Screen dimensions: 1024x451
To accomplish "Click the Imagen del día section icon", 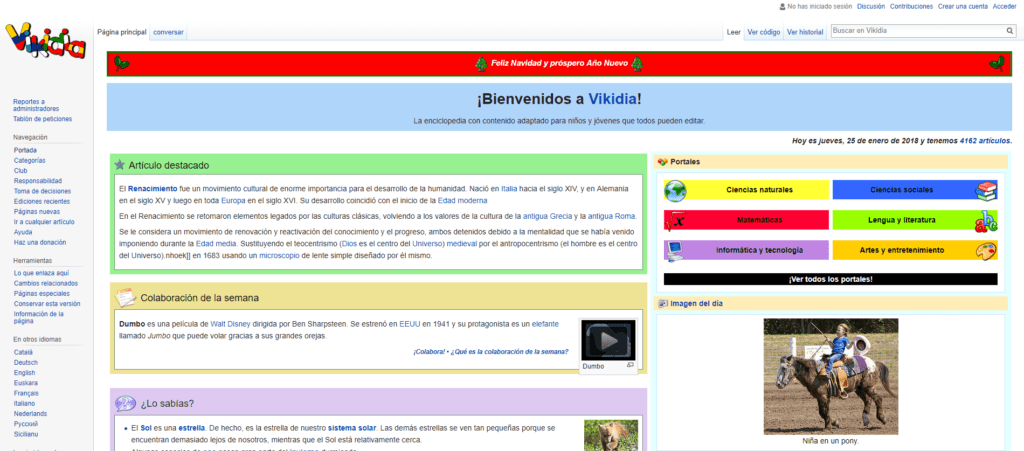I will point(663,303).
